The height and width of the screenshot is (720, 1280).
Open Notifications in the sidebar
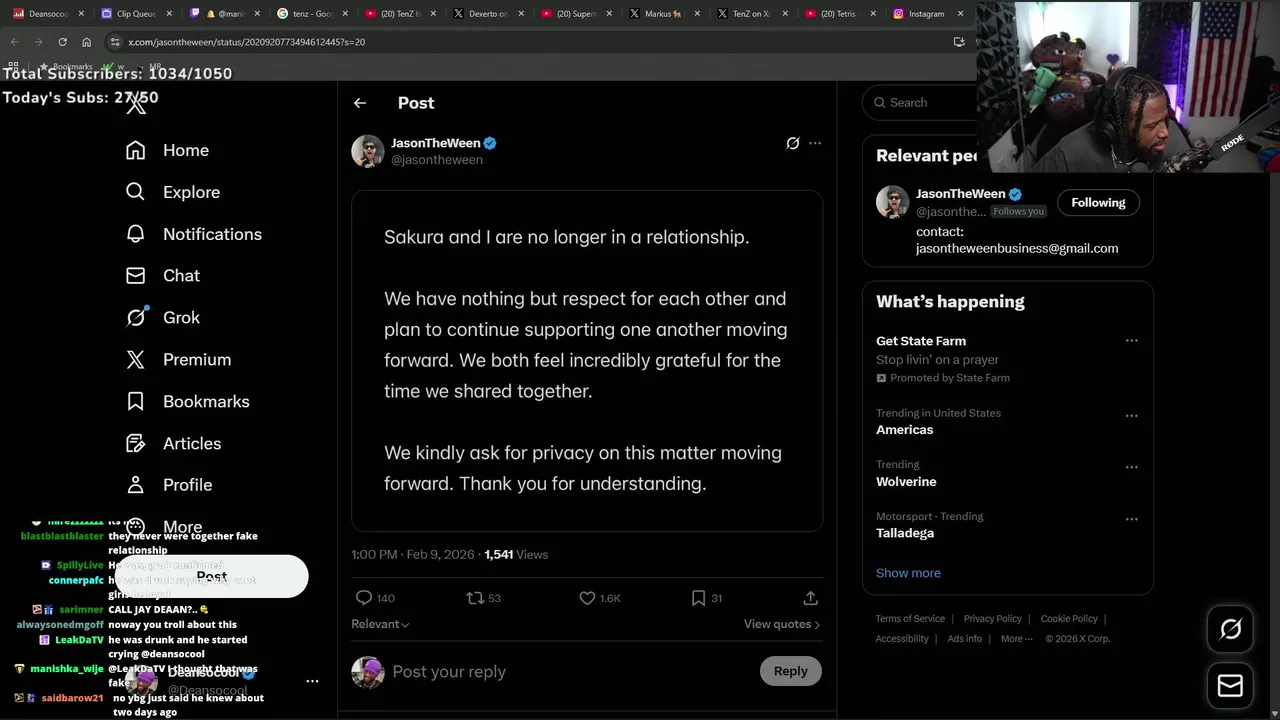pos(212,234)
